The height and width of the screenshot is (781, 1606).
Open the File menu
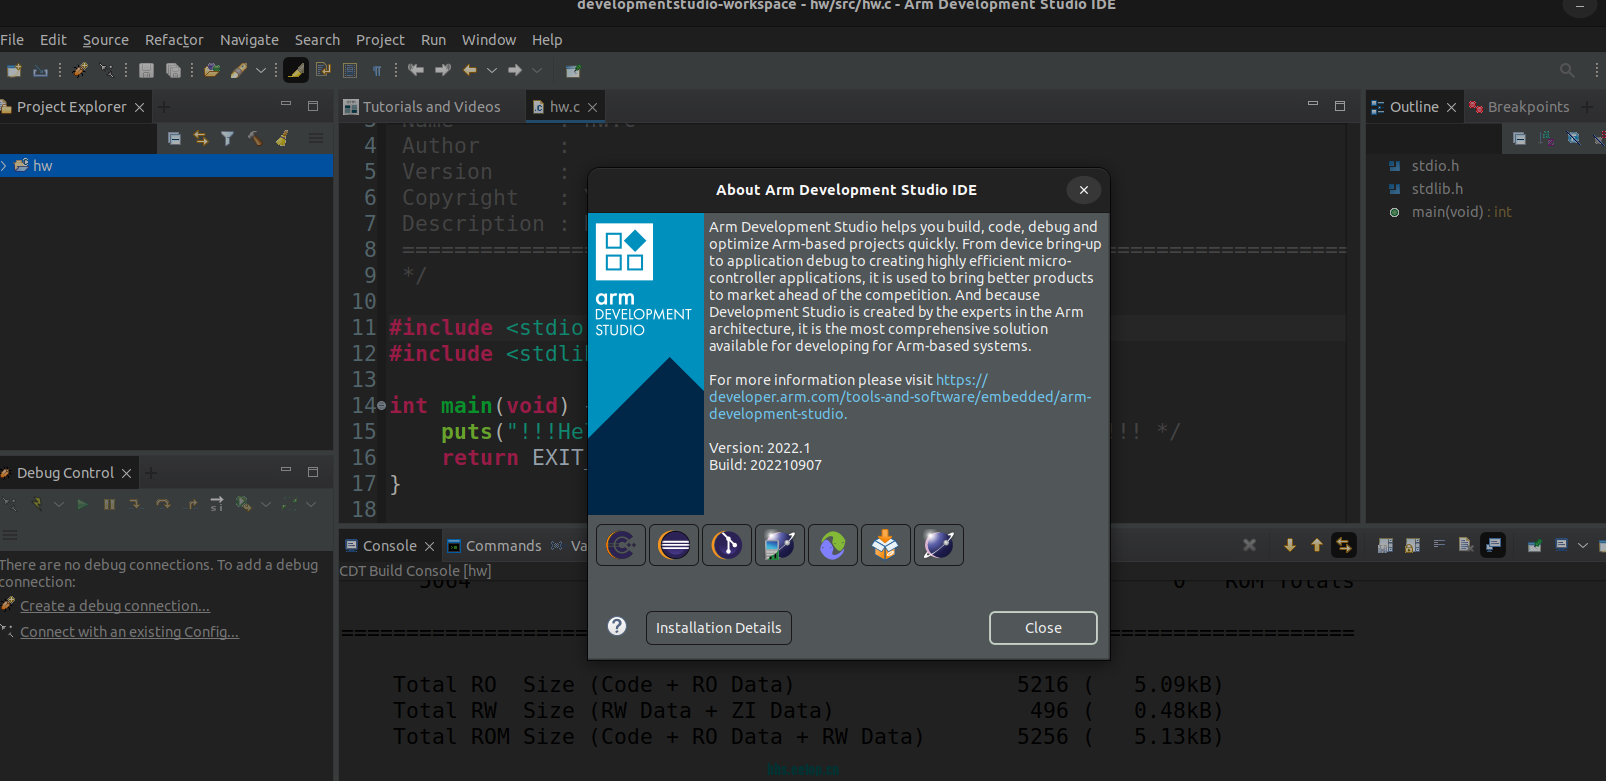pos(12,40)
